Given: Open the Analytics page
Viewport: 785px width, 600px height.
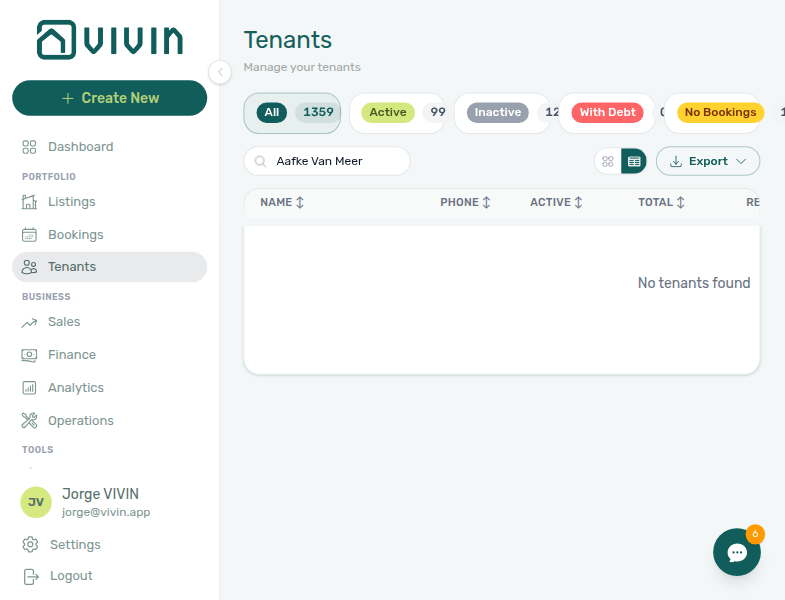Looking at the screenshot, I should 110,388.
